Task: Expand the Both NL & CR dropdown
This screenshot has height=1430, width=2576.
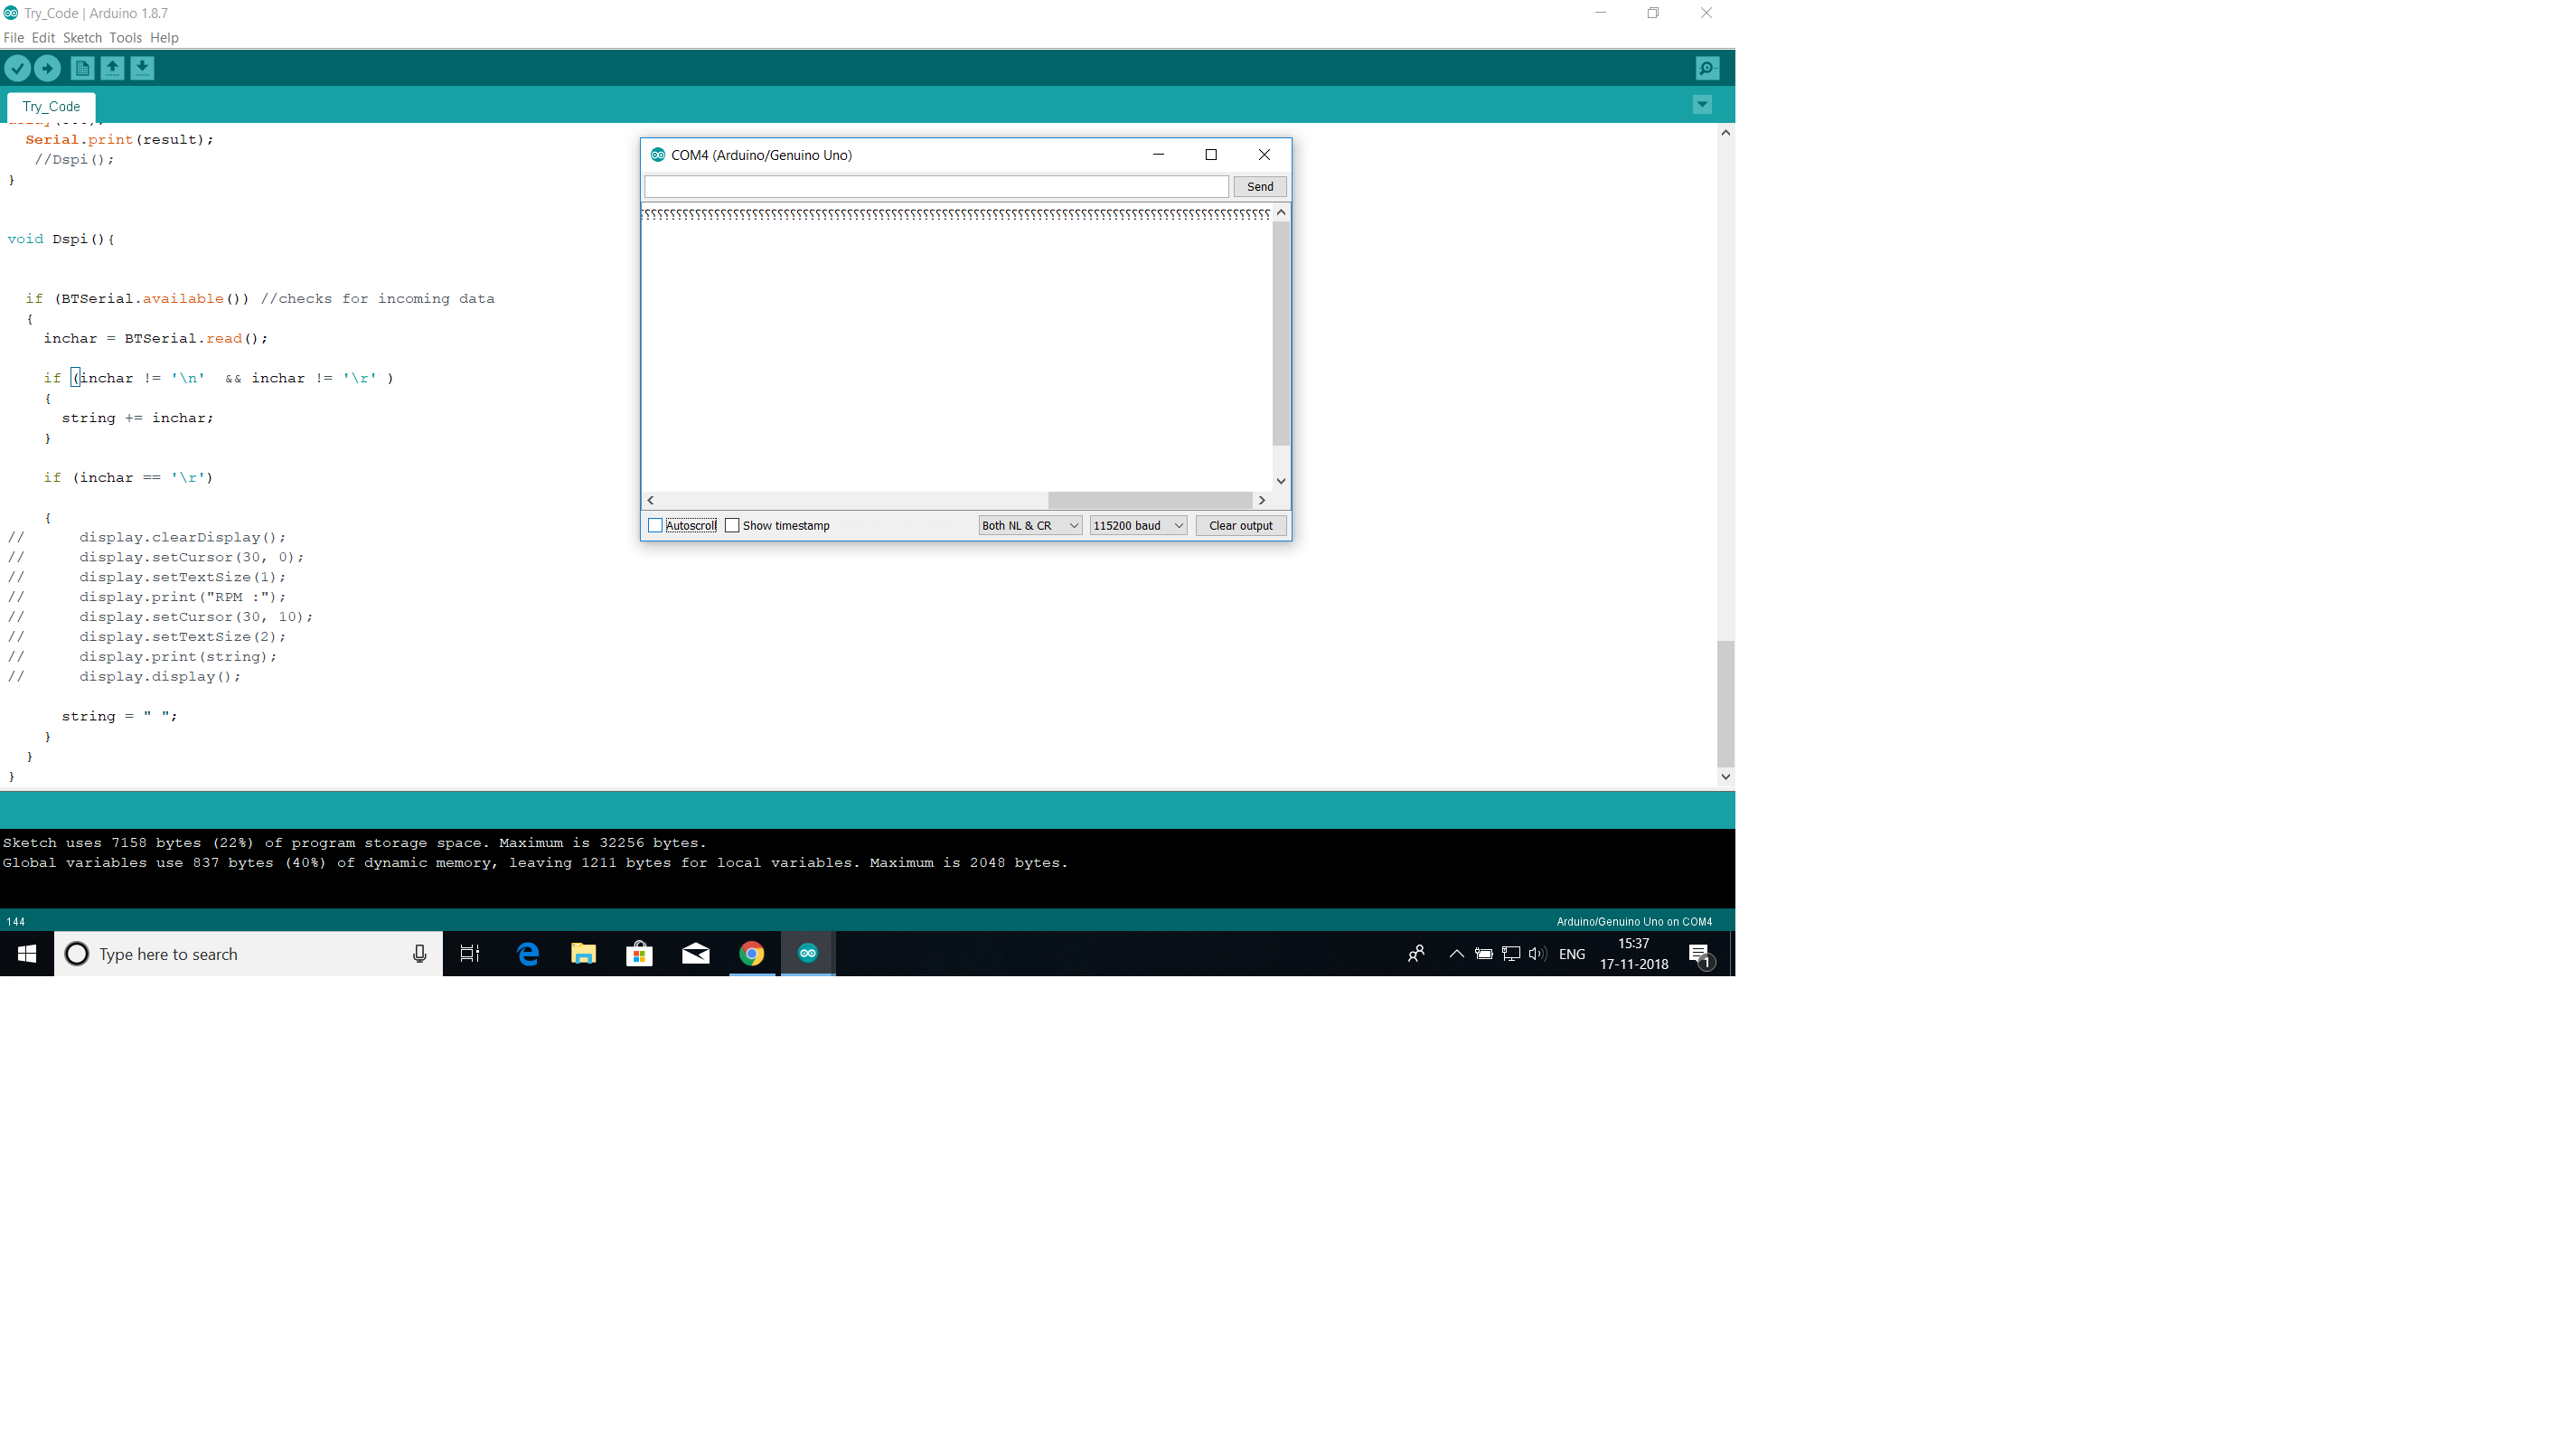Action: pos(1030,526)
